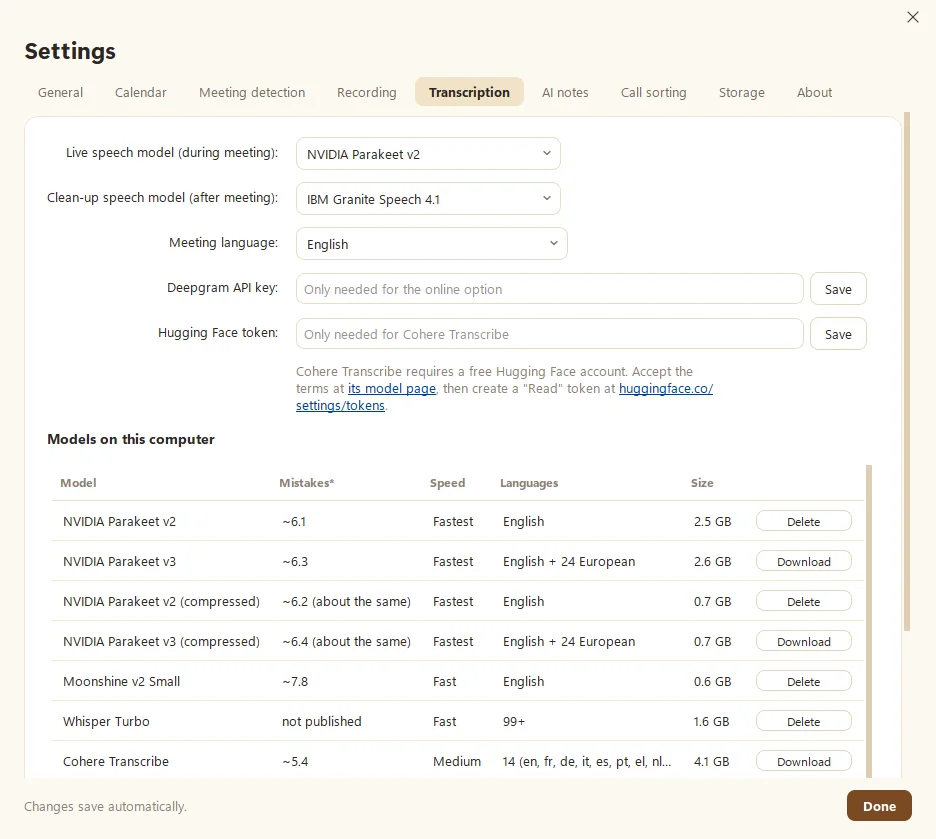The image size is (936, 839).
Task: Click the Mistakes* column header
Action: point(307,483)
